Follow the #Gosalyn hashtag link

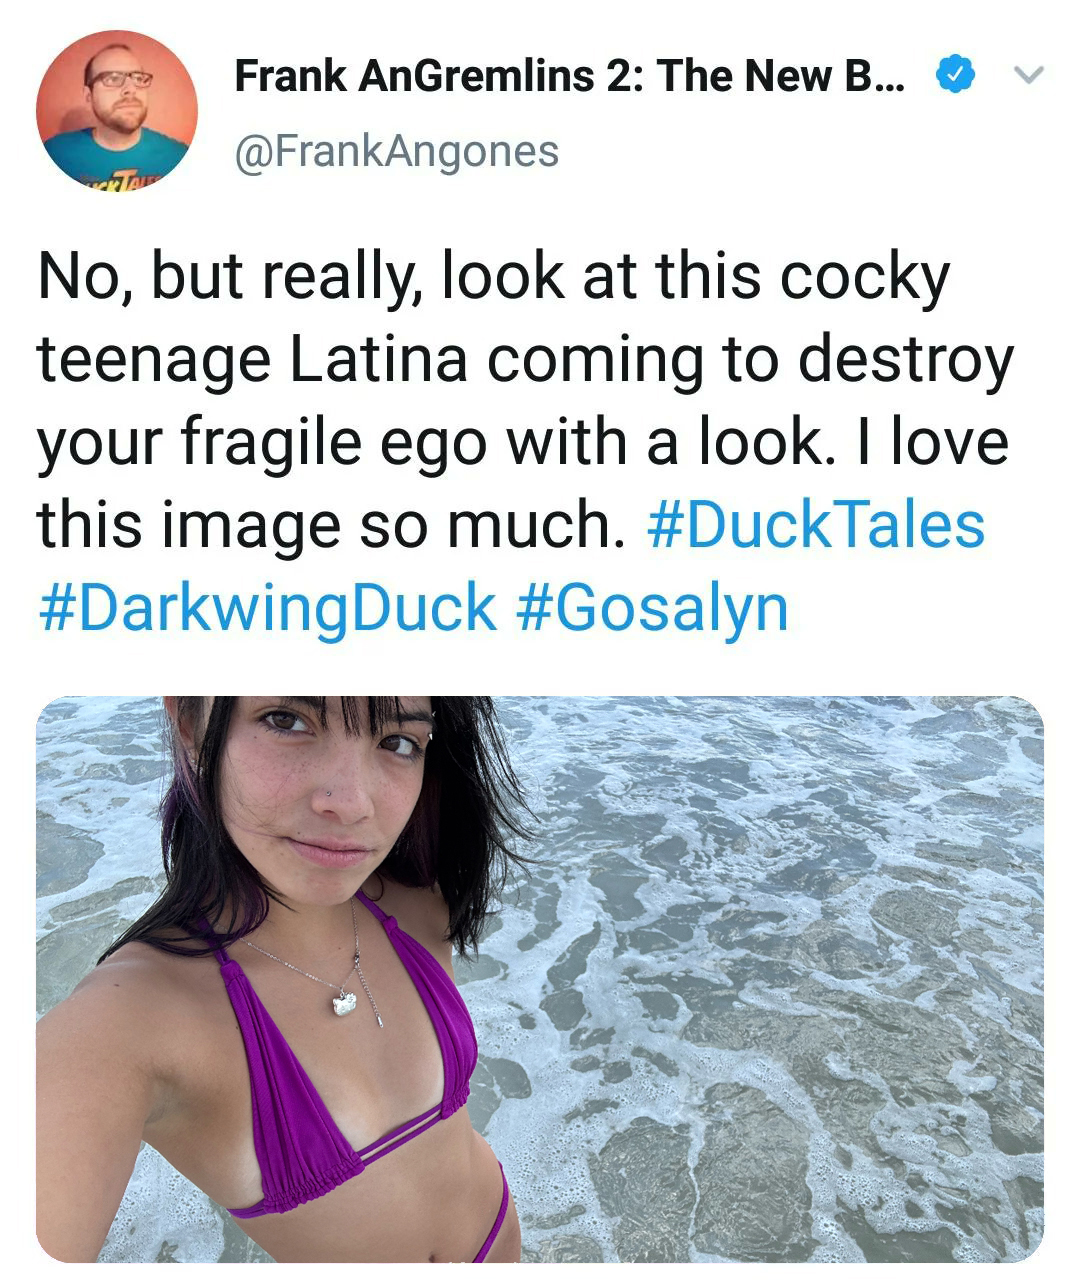click(x=653, y=608)
